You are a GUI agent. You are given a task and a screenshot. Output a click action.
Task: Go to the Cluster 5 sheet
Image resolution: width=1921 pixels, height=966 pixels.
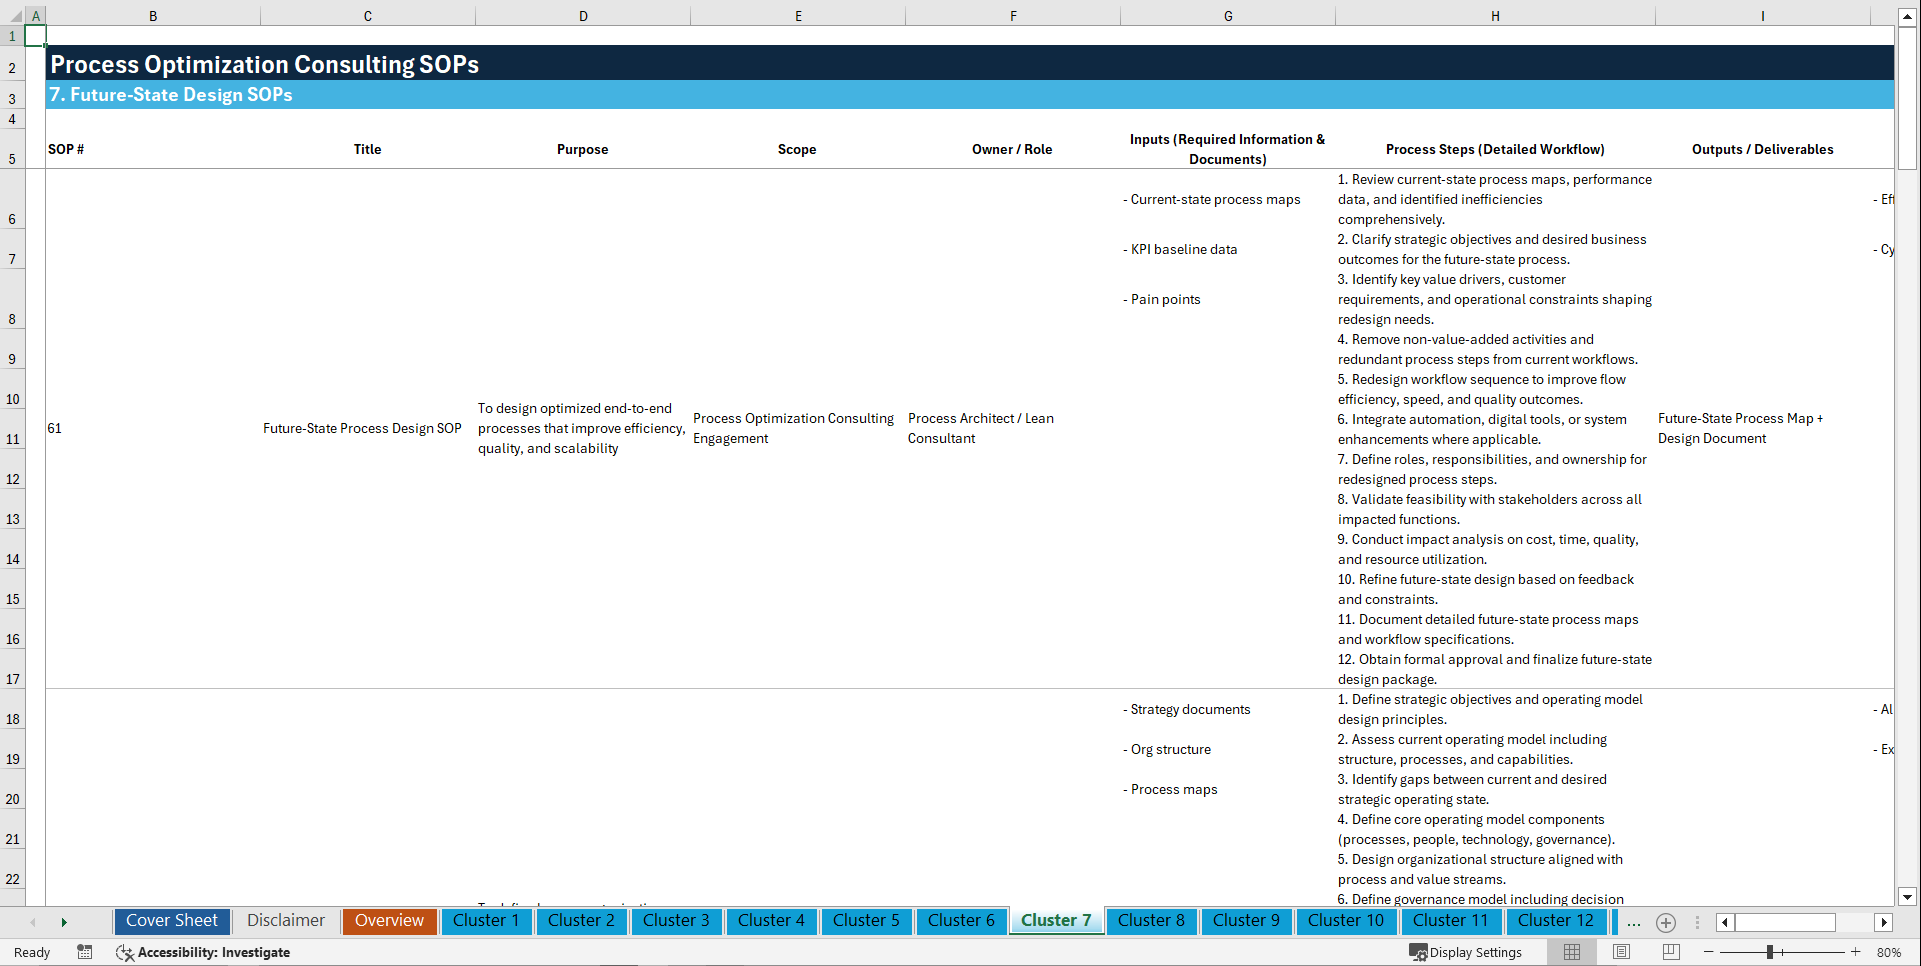click(x=866, y=921)
